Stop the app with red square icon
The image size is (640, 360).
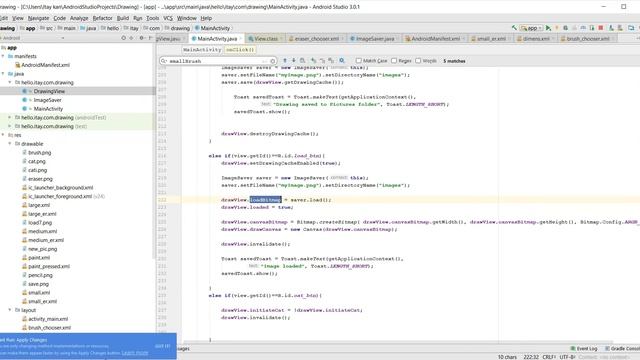click(601, 28)
